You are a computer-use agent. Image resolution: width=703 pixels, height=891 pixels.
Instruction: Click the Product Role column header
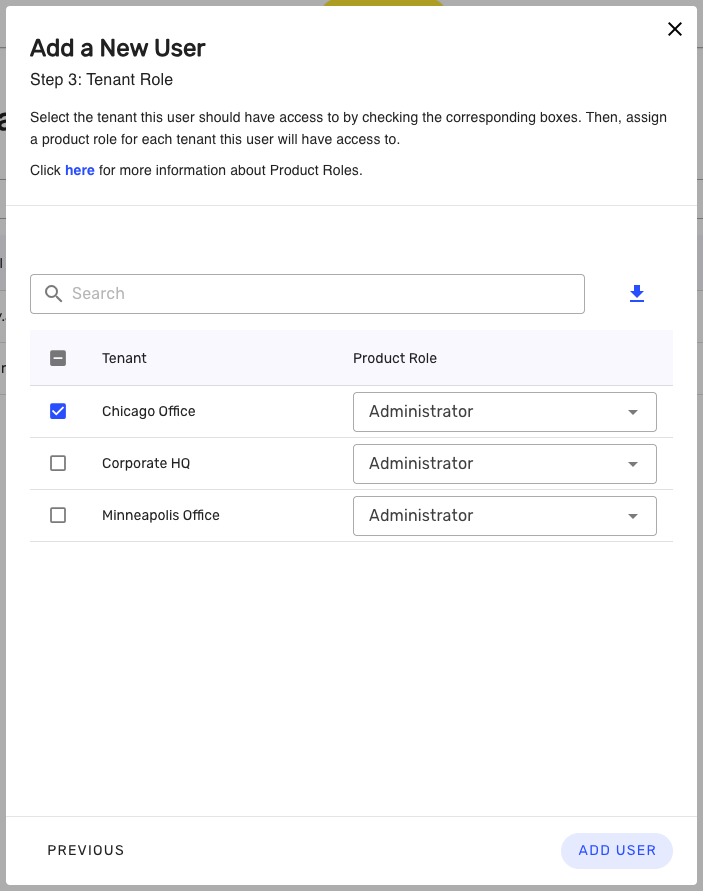pyautogui.click(x=395, y=358)
